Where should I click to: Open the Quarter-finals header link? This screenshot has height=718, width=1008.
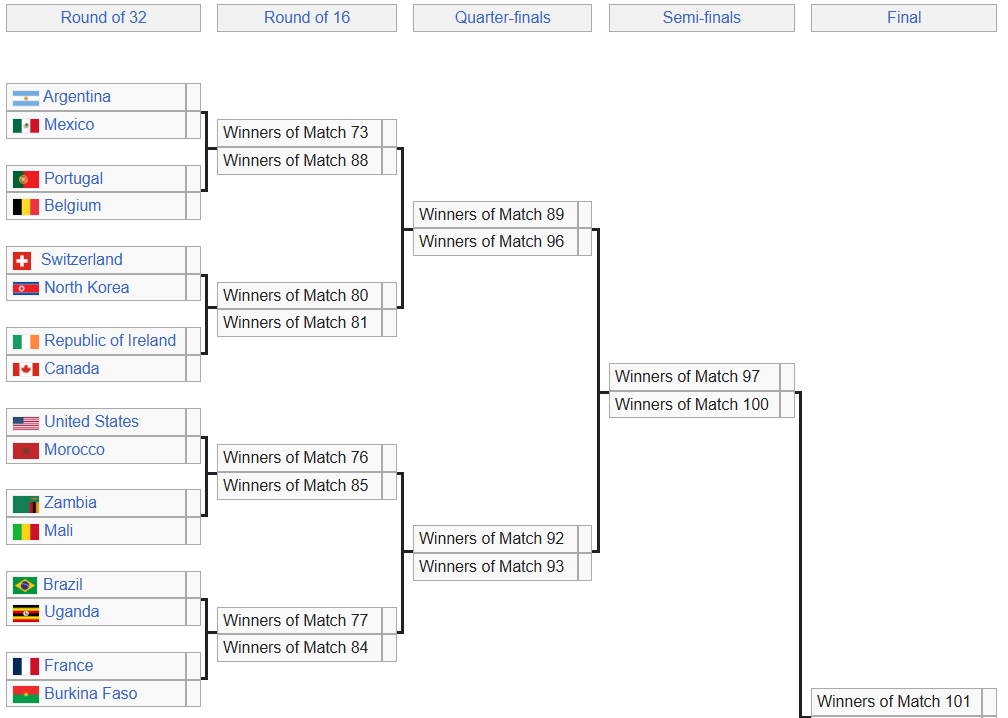[x=502, y=18]
